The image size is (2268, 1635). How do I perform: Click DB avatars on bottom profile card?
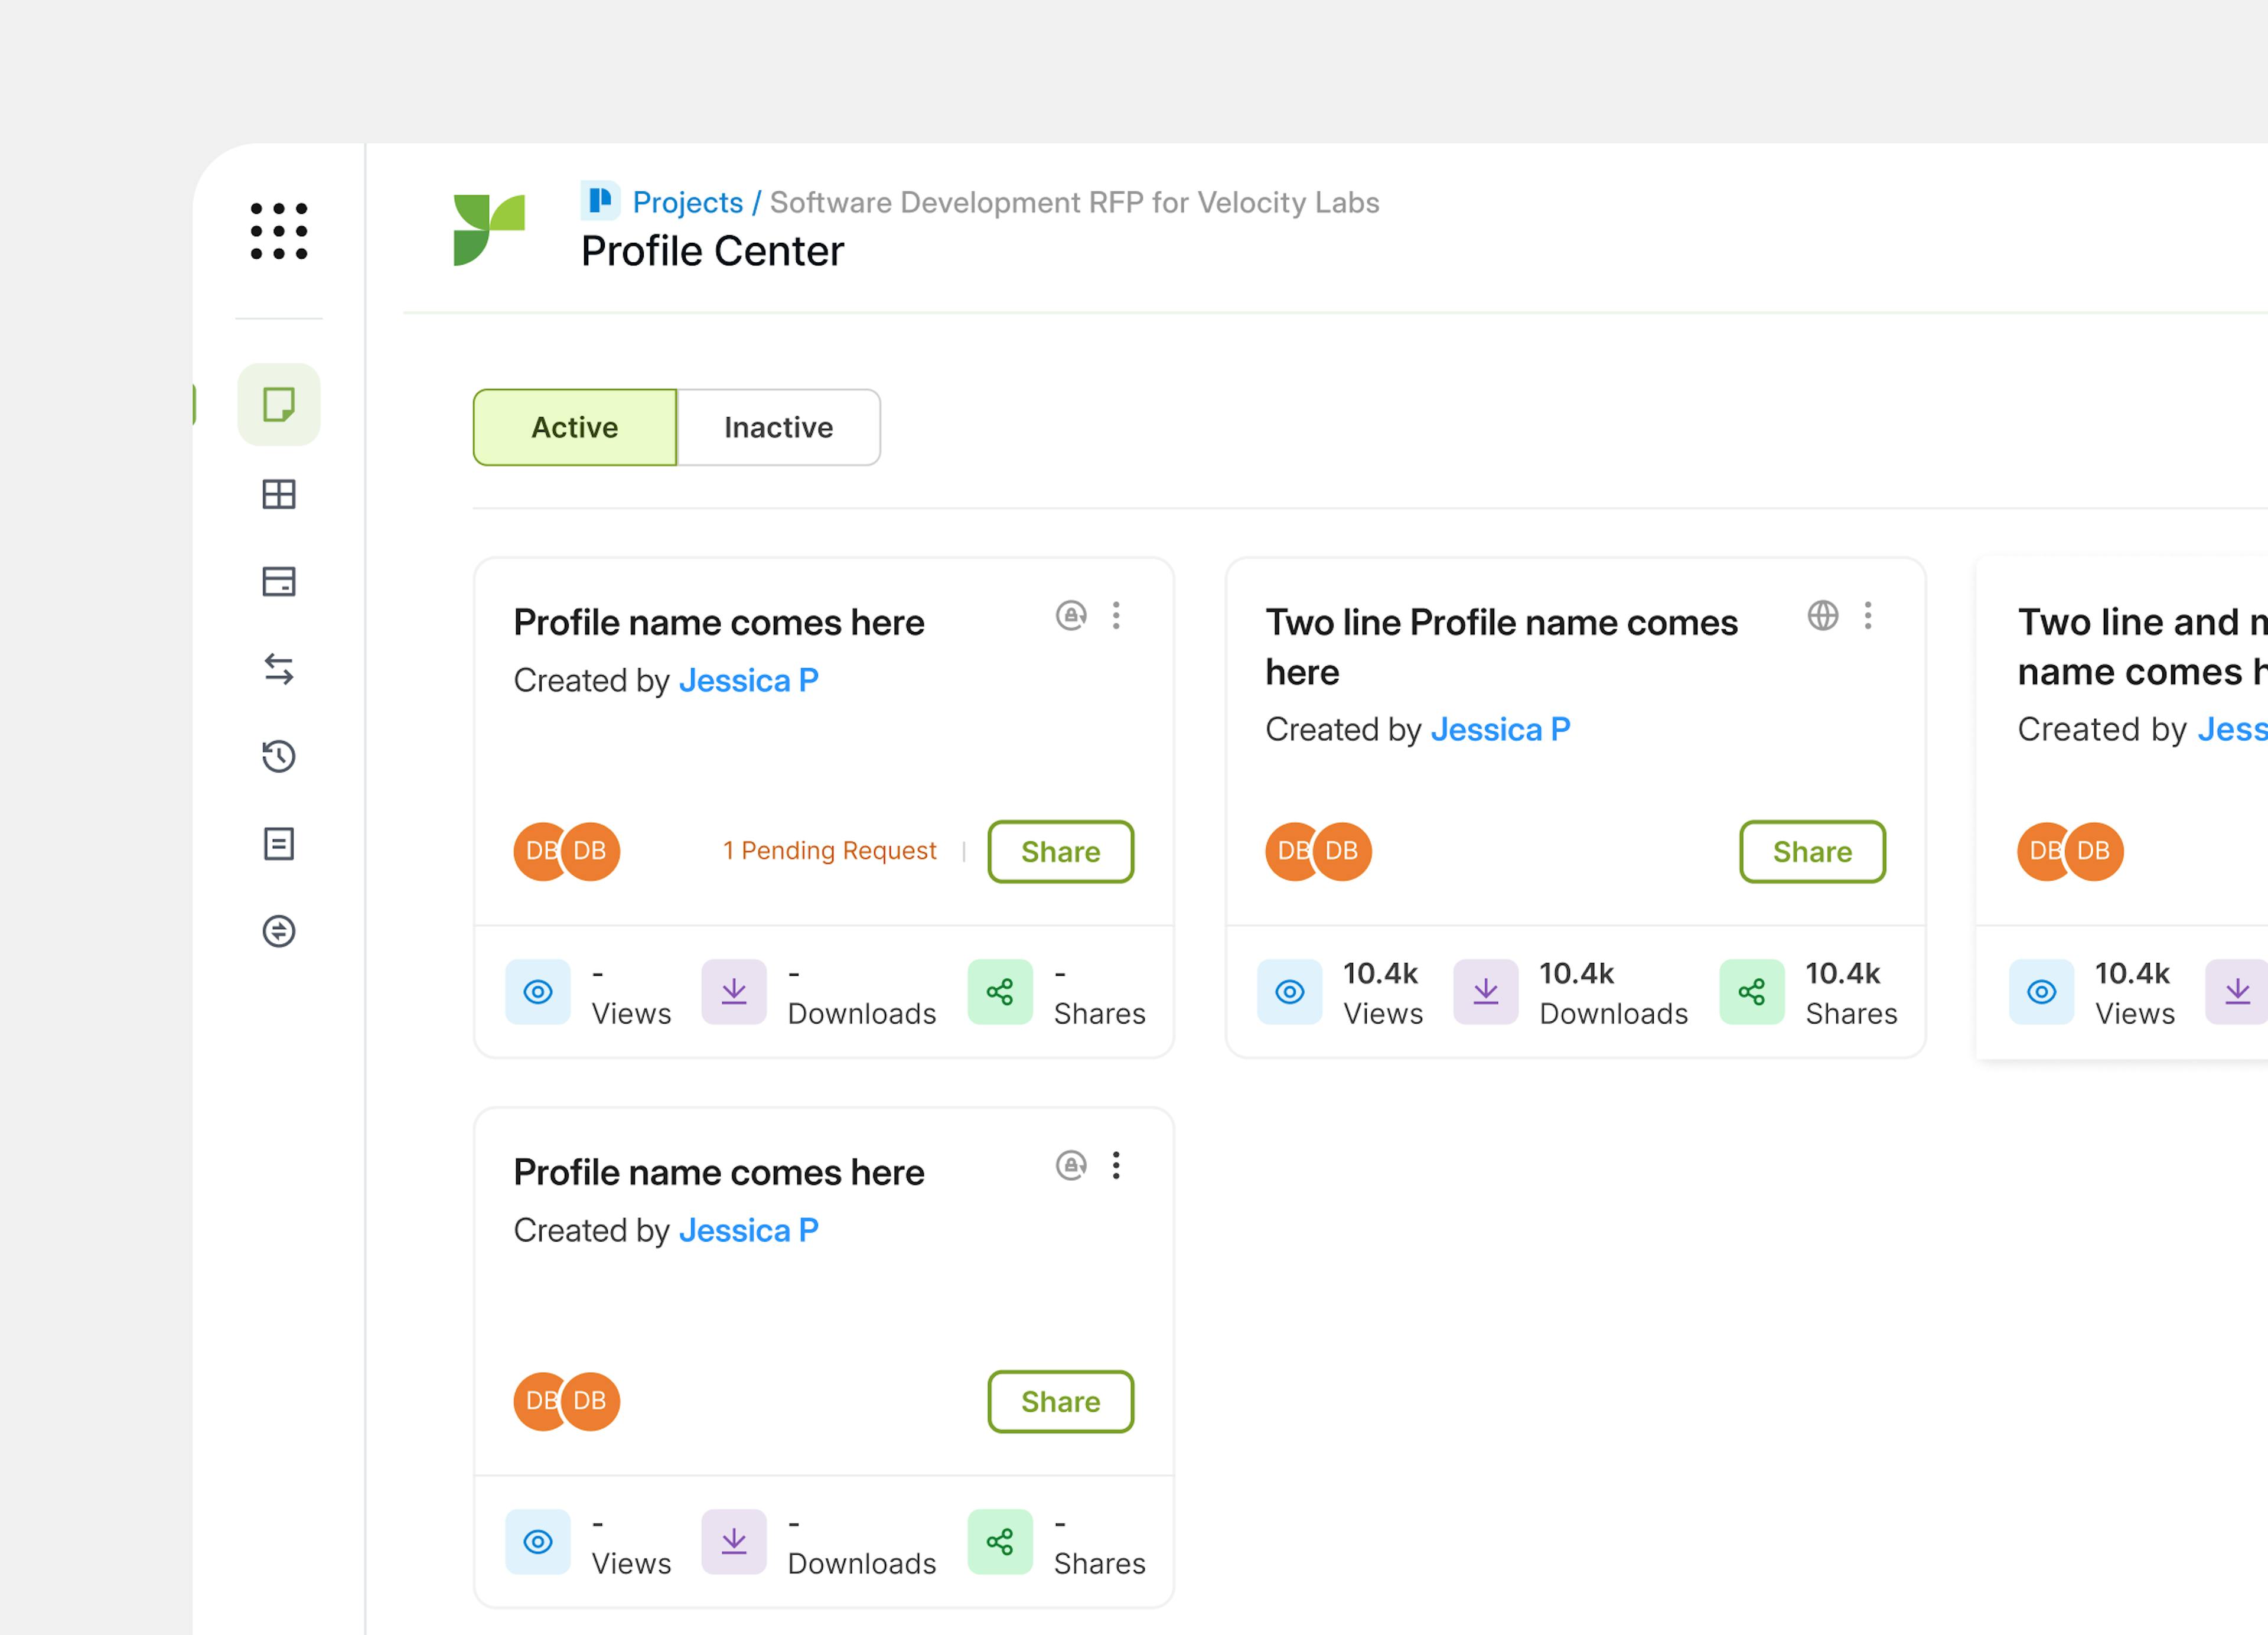[567, 1401]
